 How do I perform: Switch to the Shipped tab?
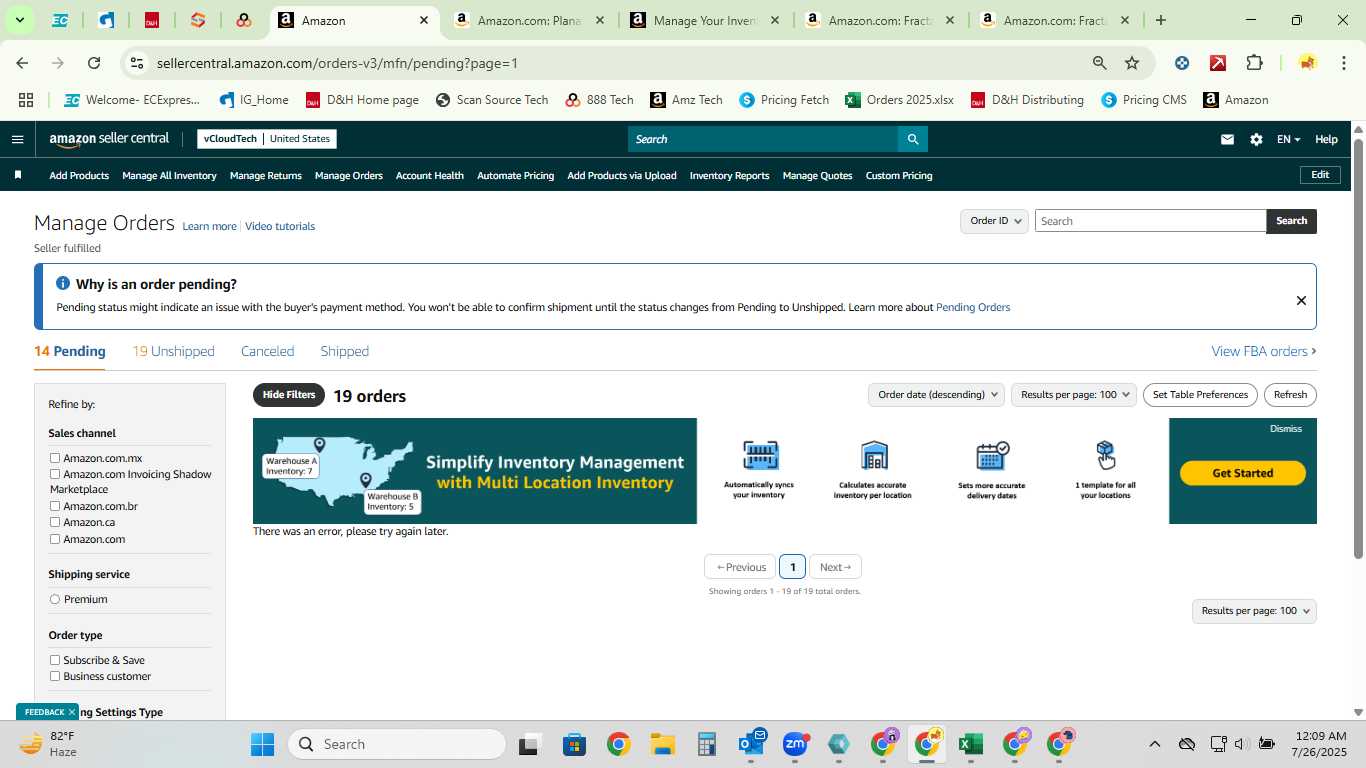344,351
